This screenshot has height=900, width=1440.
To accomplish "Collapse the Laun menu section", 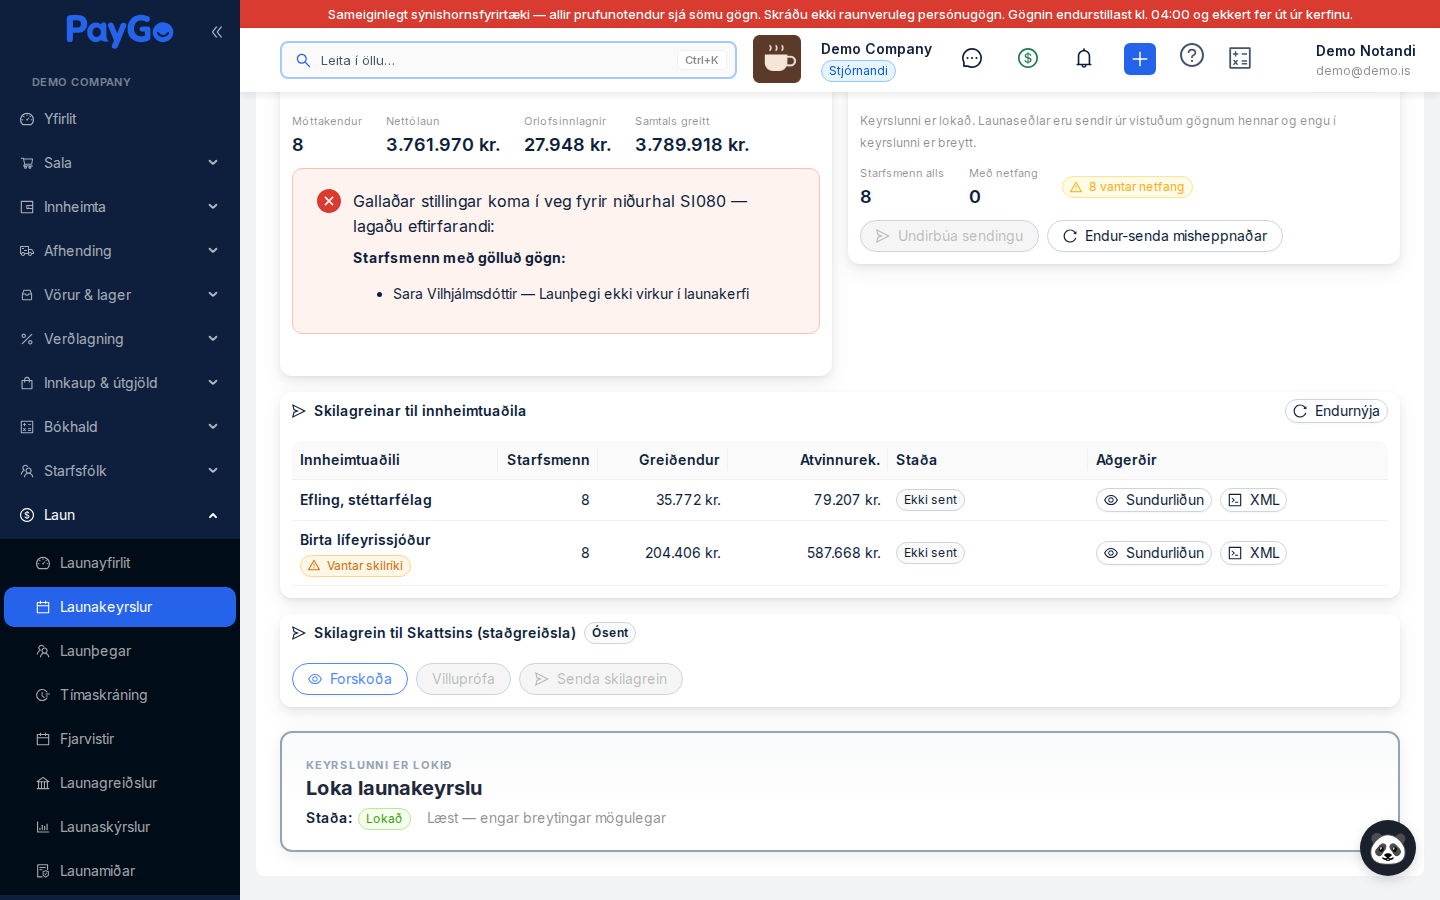I will (120, 515).
